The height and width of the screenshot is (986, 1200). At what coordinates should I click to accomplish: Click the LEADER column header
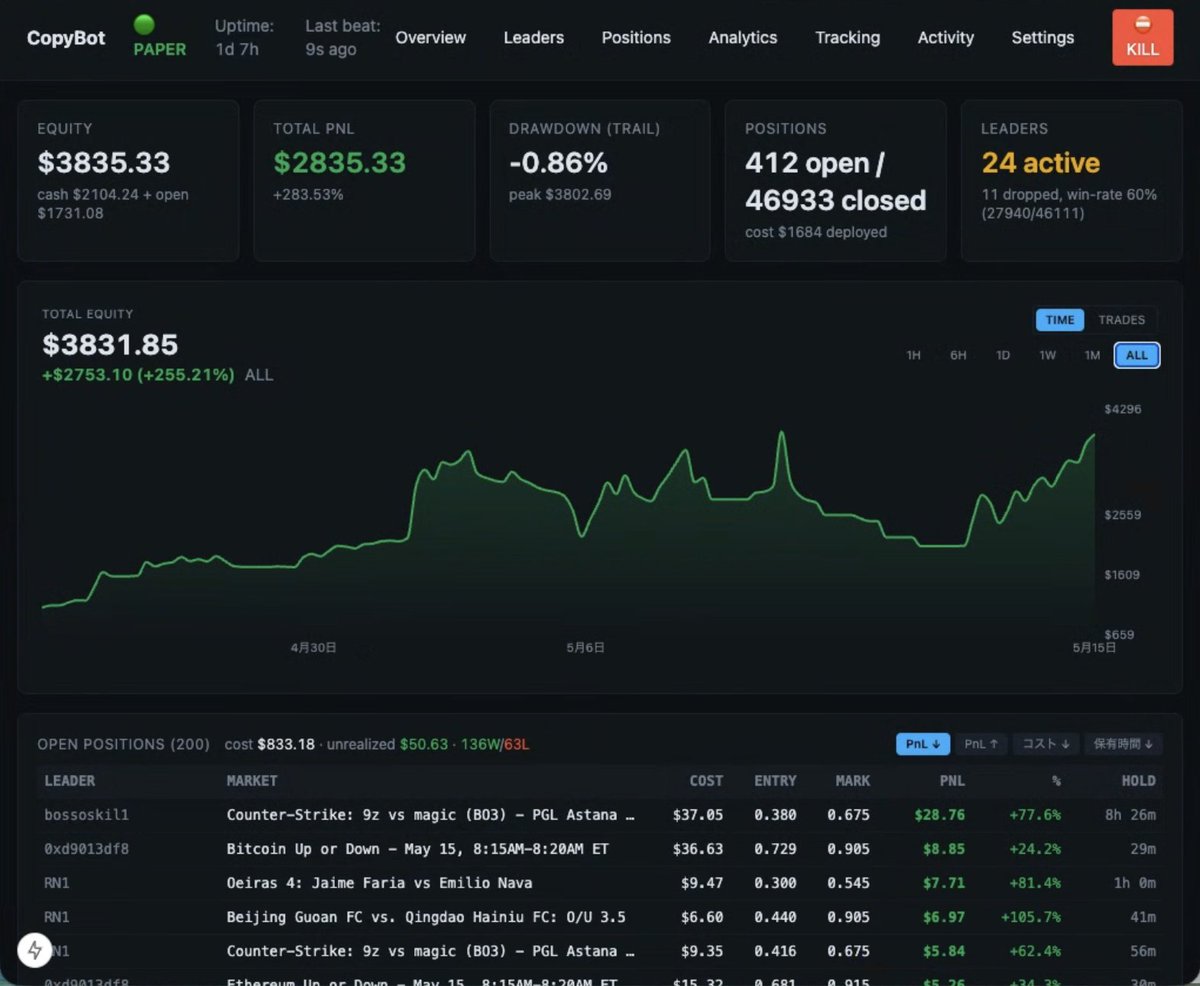[70, 781]
